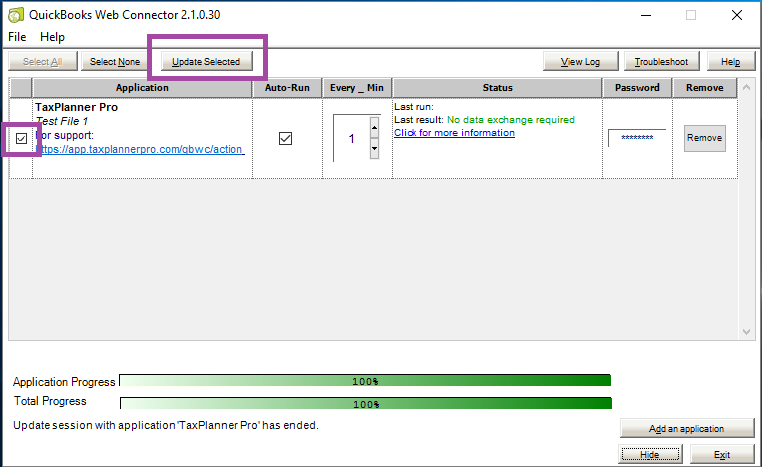This screenshot has height=467, width=762.
Task: Click the Test File 1 text
Action: [x=62, y=121]
